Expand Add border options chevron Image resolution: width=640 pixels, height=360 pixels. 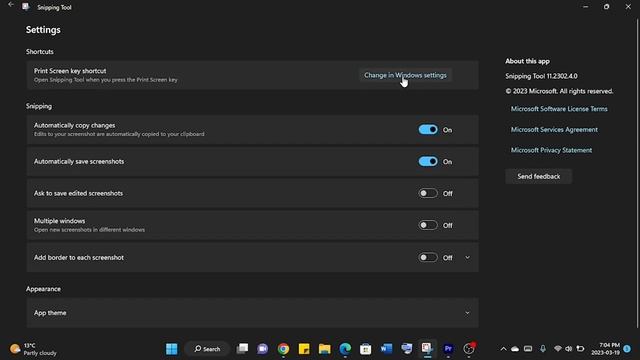click(467, 258)
